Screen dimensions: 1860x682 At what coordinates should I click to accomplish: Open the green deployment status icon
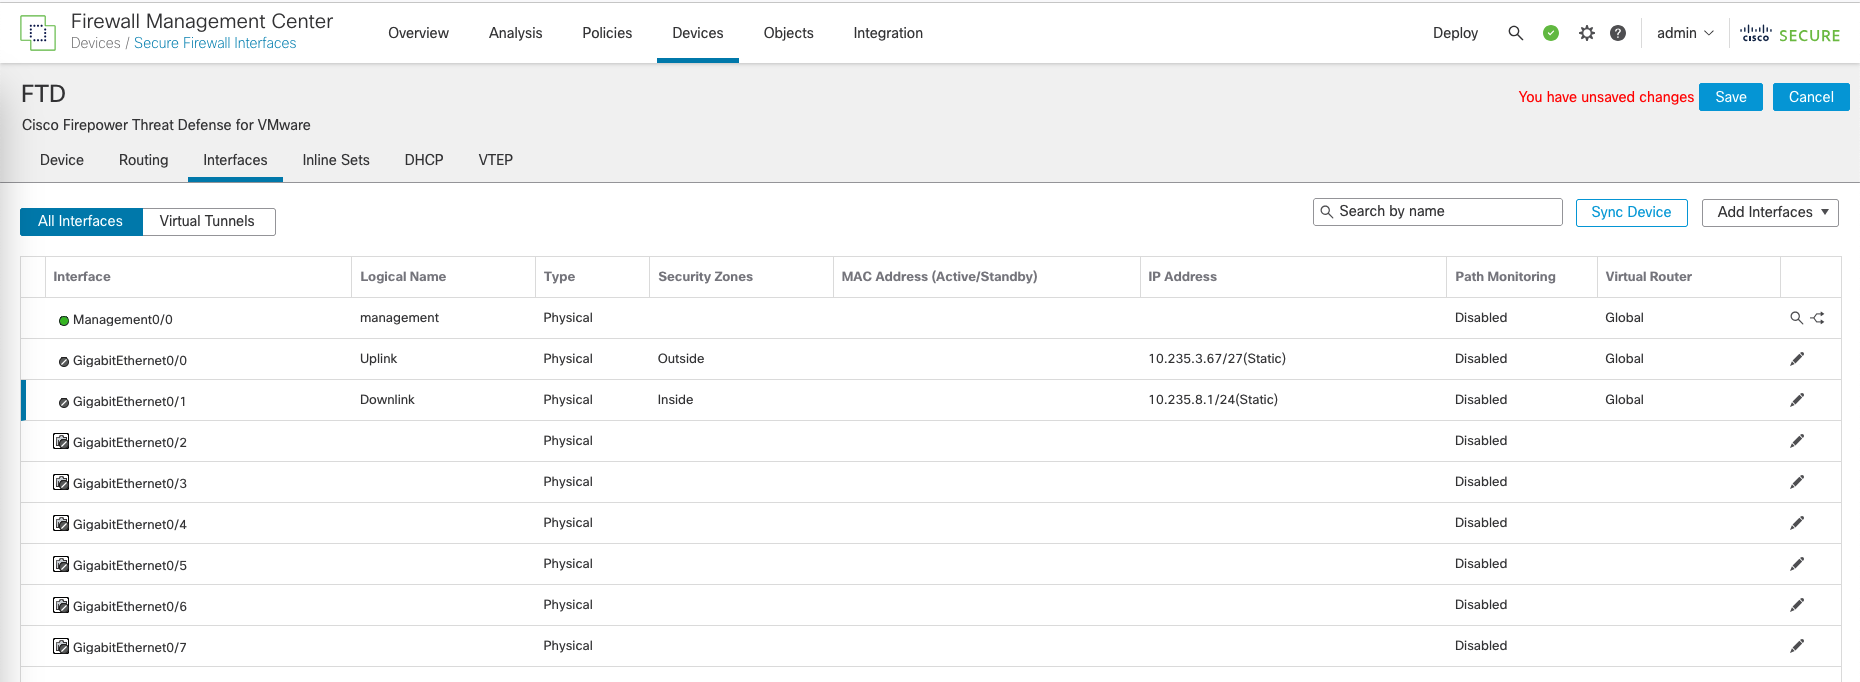click(1551, 33)
